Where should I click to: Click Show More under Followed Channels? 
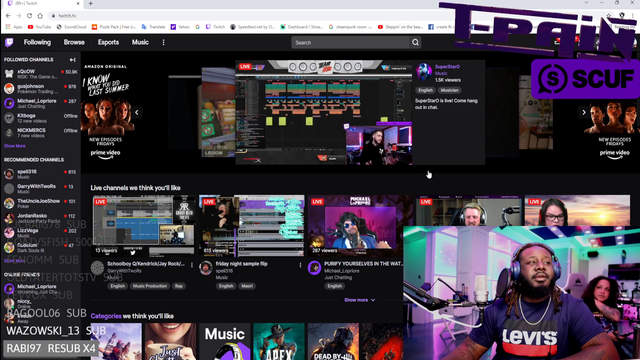point(15,146)
